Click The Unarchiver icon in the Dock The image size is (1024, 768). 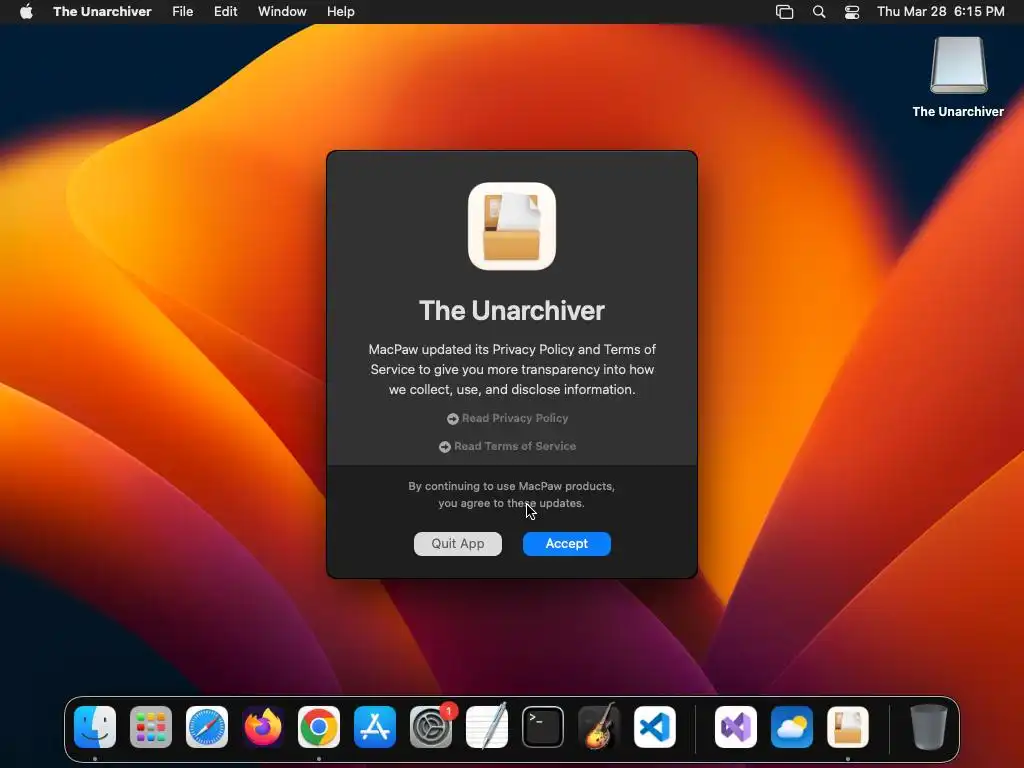click(848, 727)
